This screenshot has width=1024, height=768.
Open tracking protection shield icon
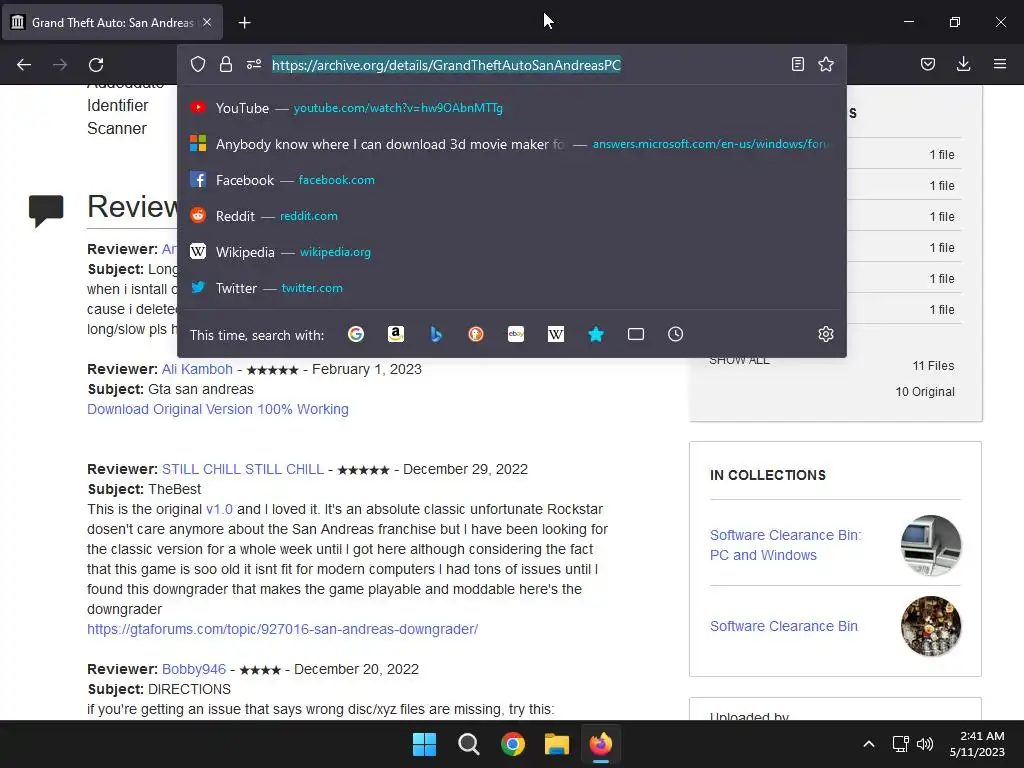click(x=198, y=64)
